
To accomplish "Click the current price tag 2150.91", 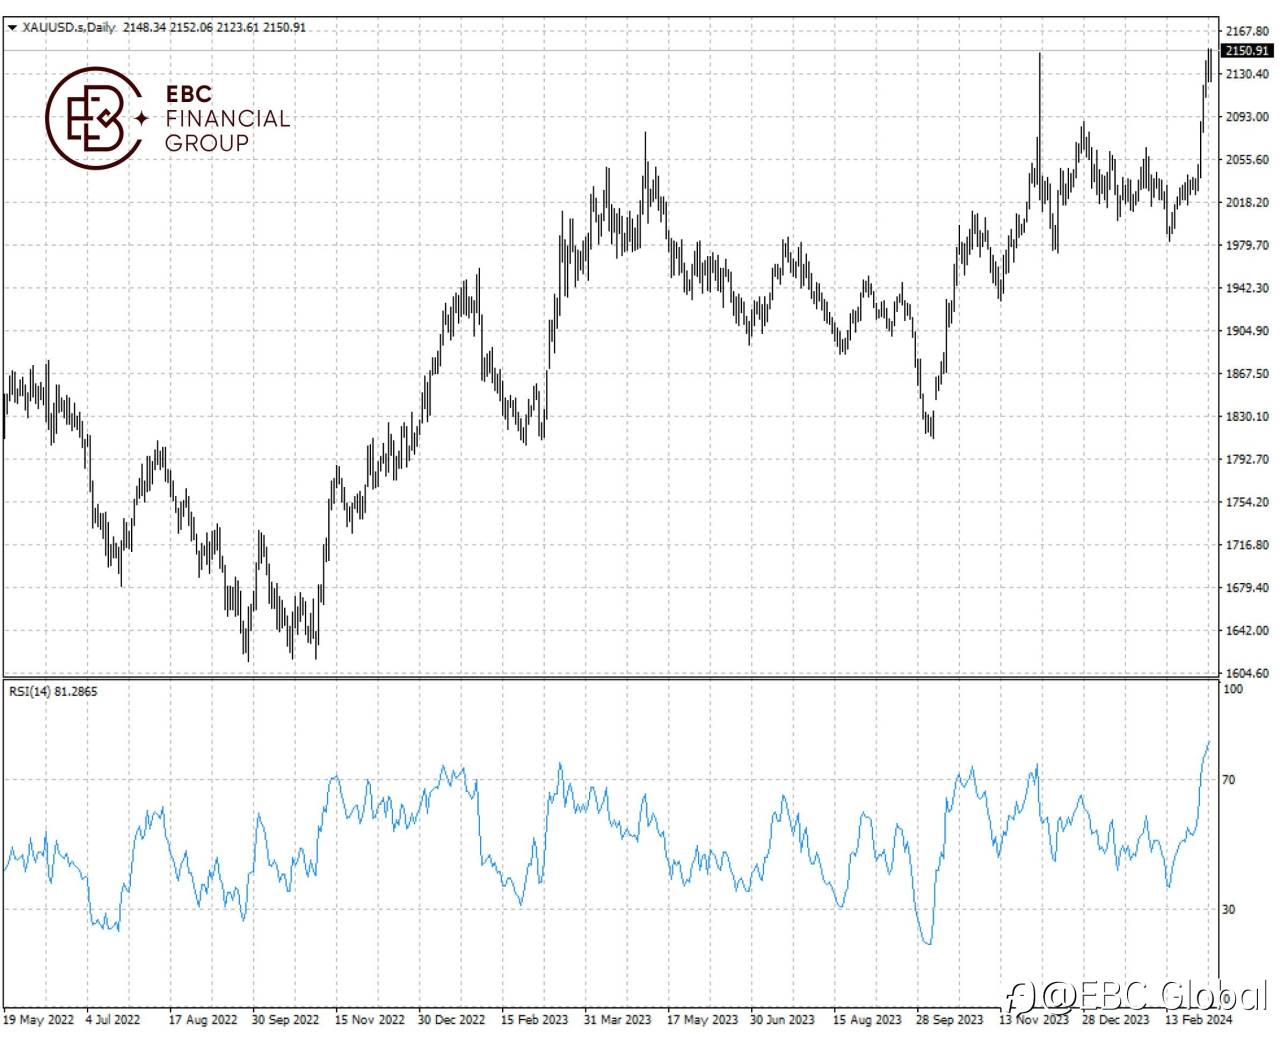I will tap(1247, 51).
